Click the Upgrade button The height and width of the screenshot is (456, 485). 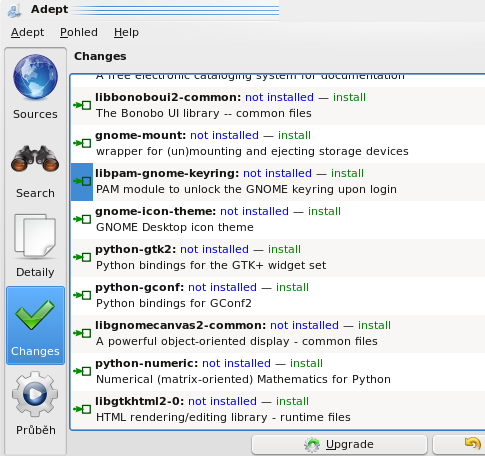[x=339, y=444]
